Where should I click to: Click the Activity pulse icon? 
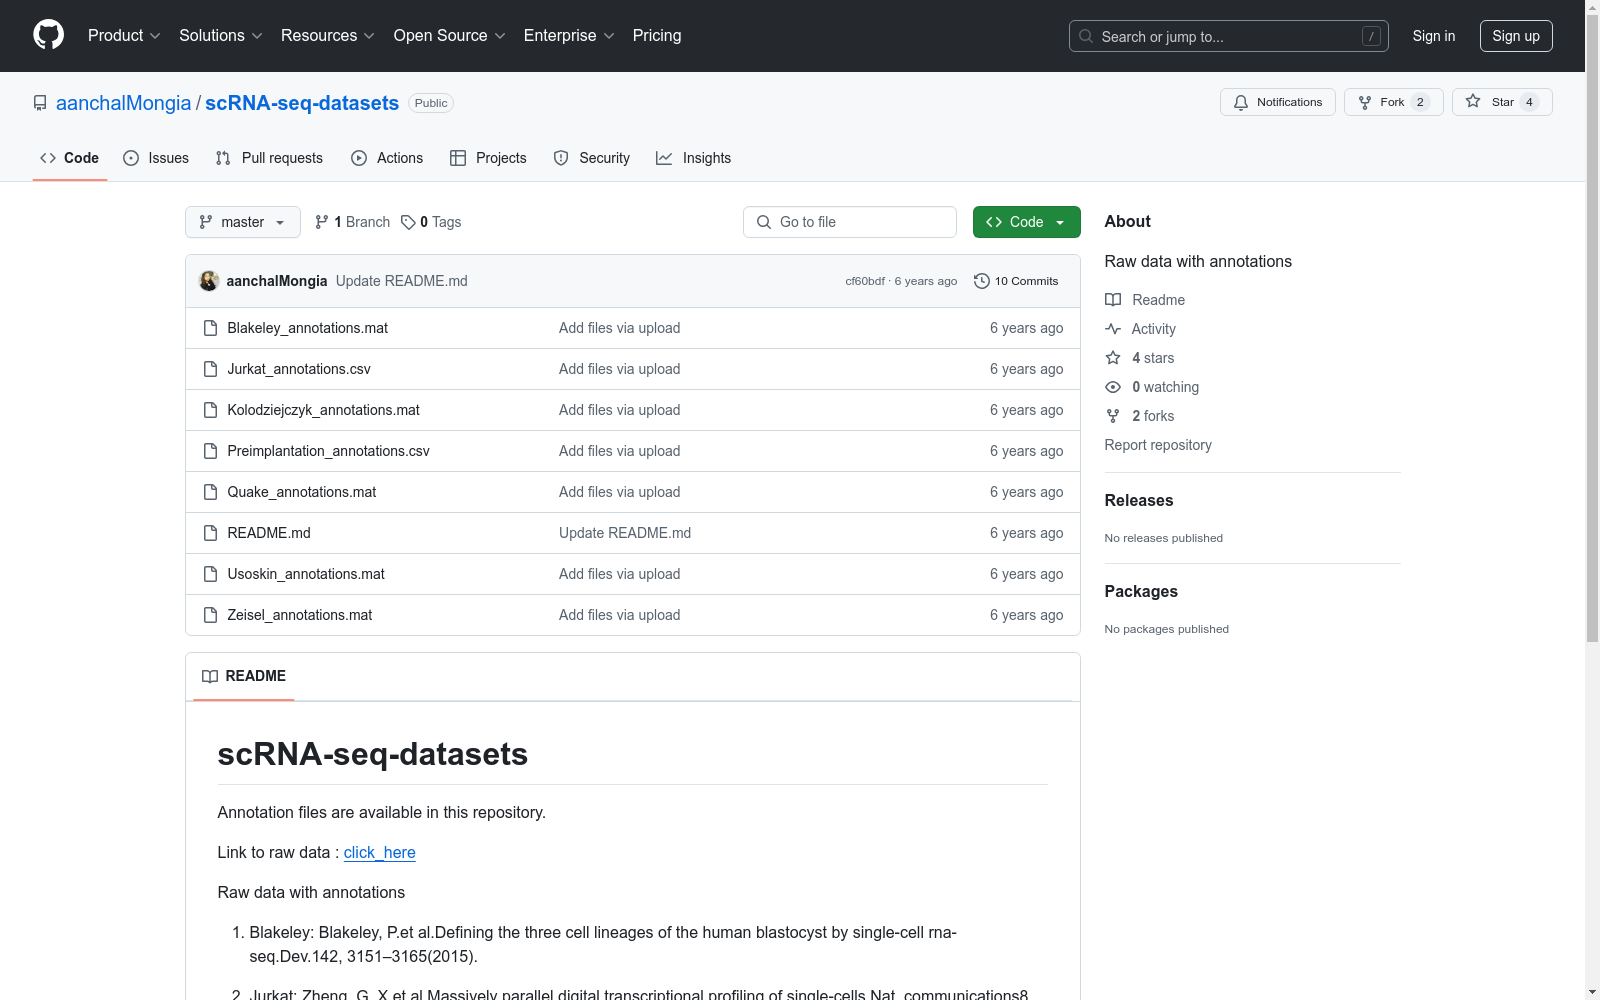click(x=1113, y=329)
